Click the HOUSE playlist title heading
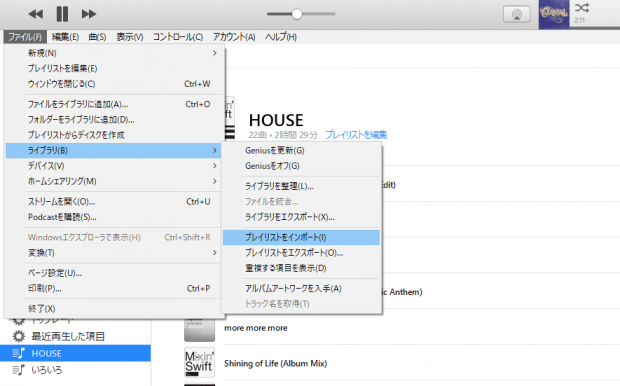Screen dimensions: 620x386 click(276, 120)
